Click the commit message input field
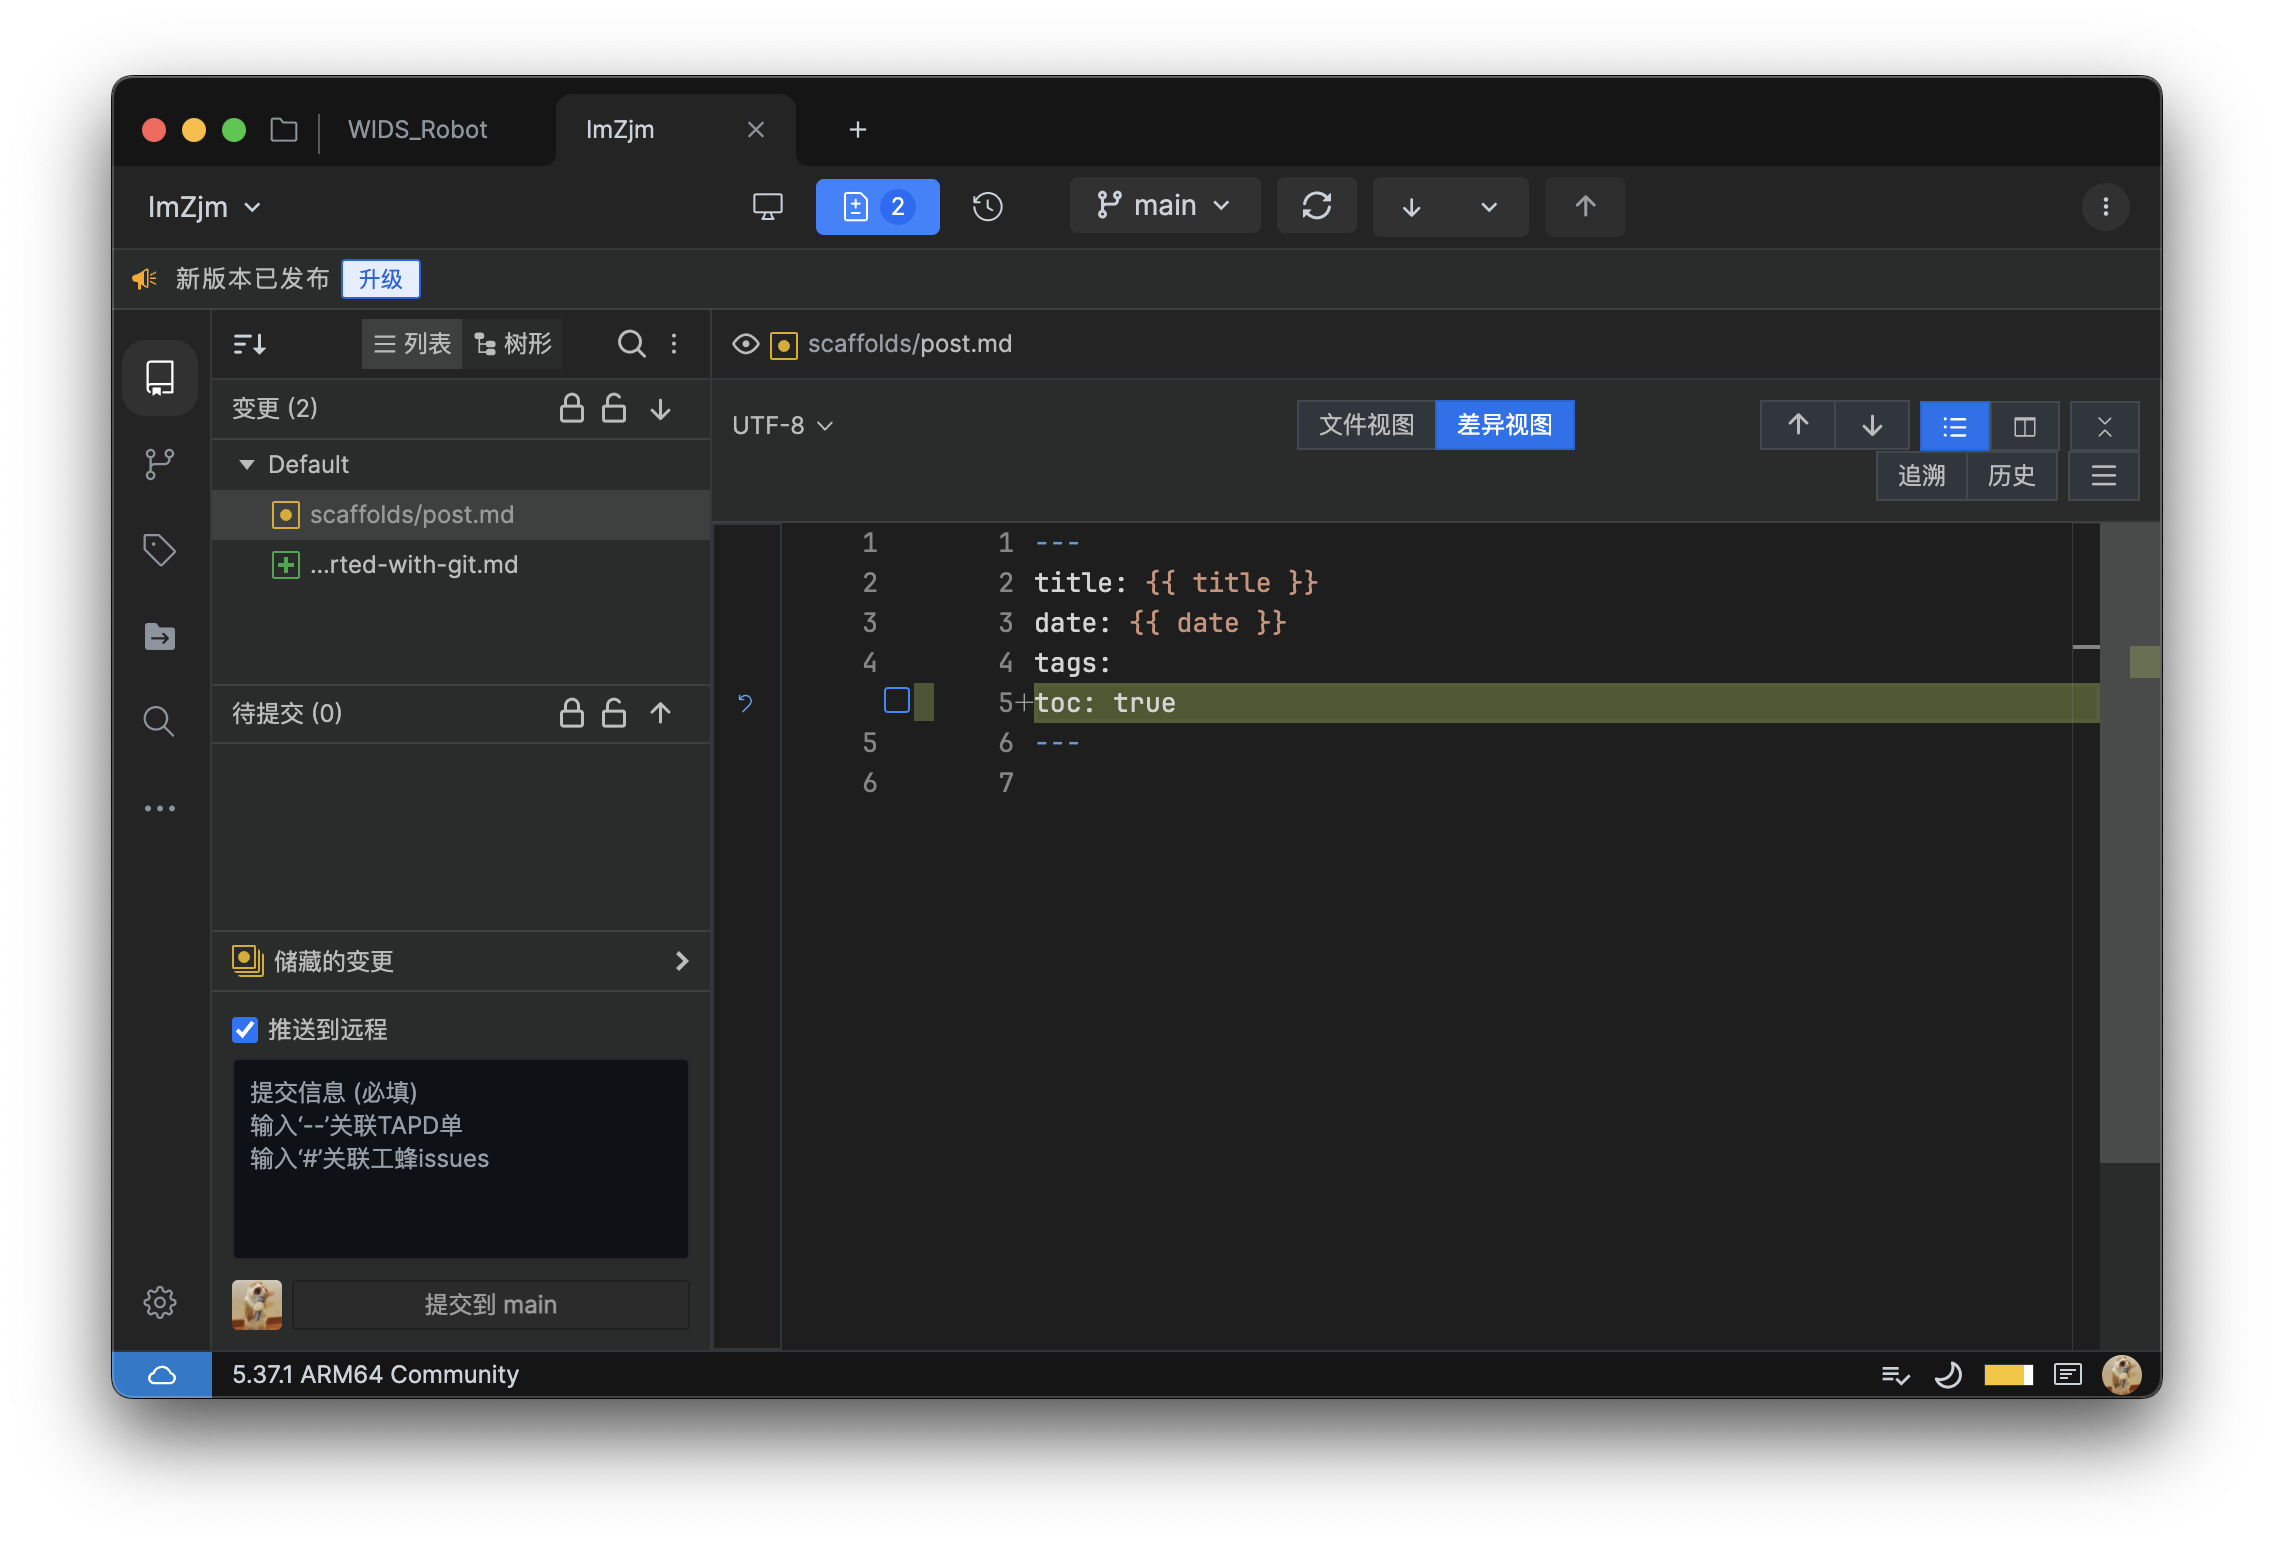 pyautogui.click(x=460, y=1158)
